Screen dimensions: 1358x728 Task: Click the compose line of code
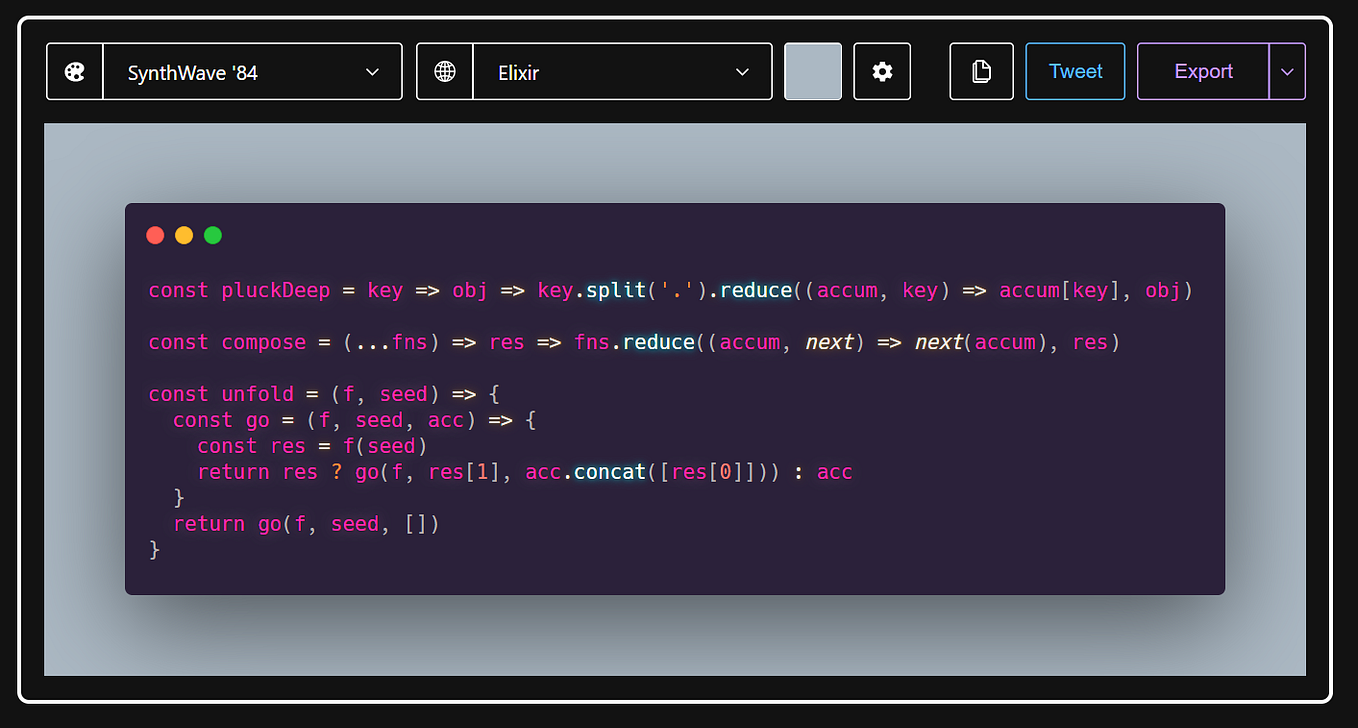click(263, 342)
